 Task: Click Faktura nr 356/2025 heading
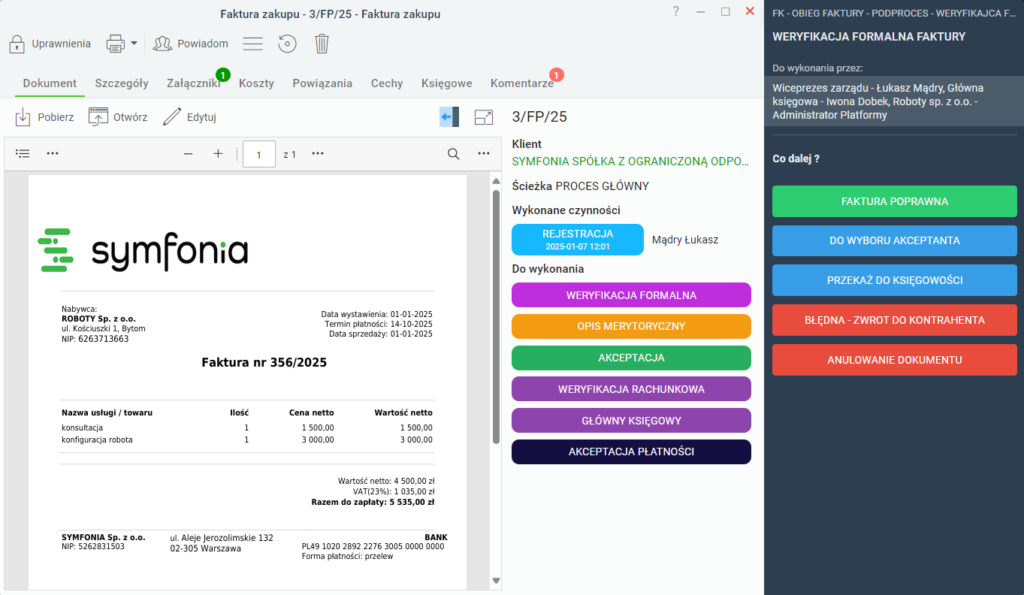264,362
